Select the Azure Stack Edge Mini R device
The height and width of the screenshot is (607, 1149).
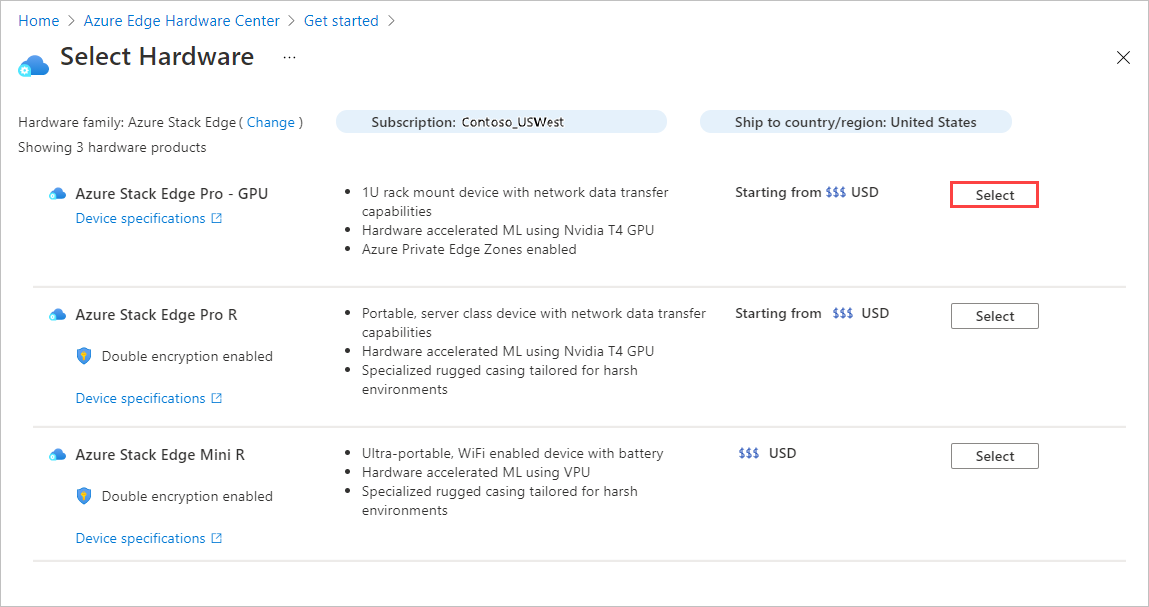coord(993,455)
